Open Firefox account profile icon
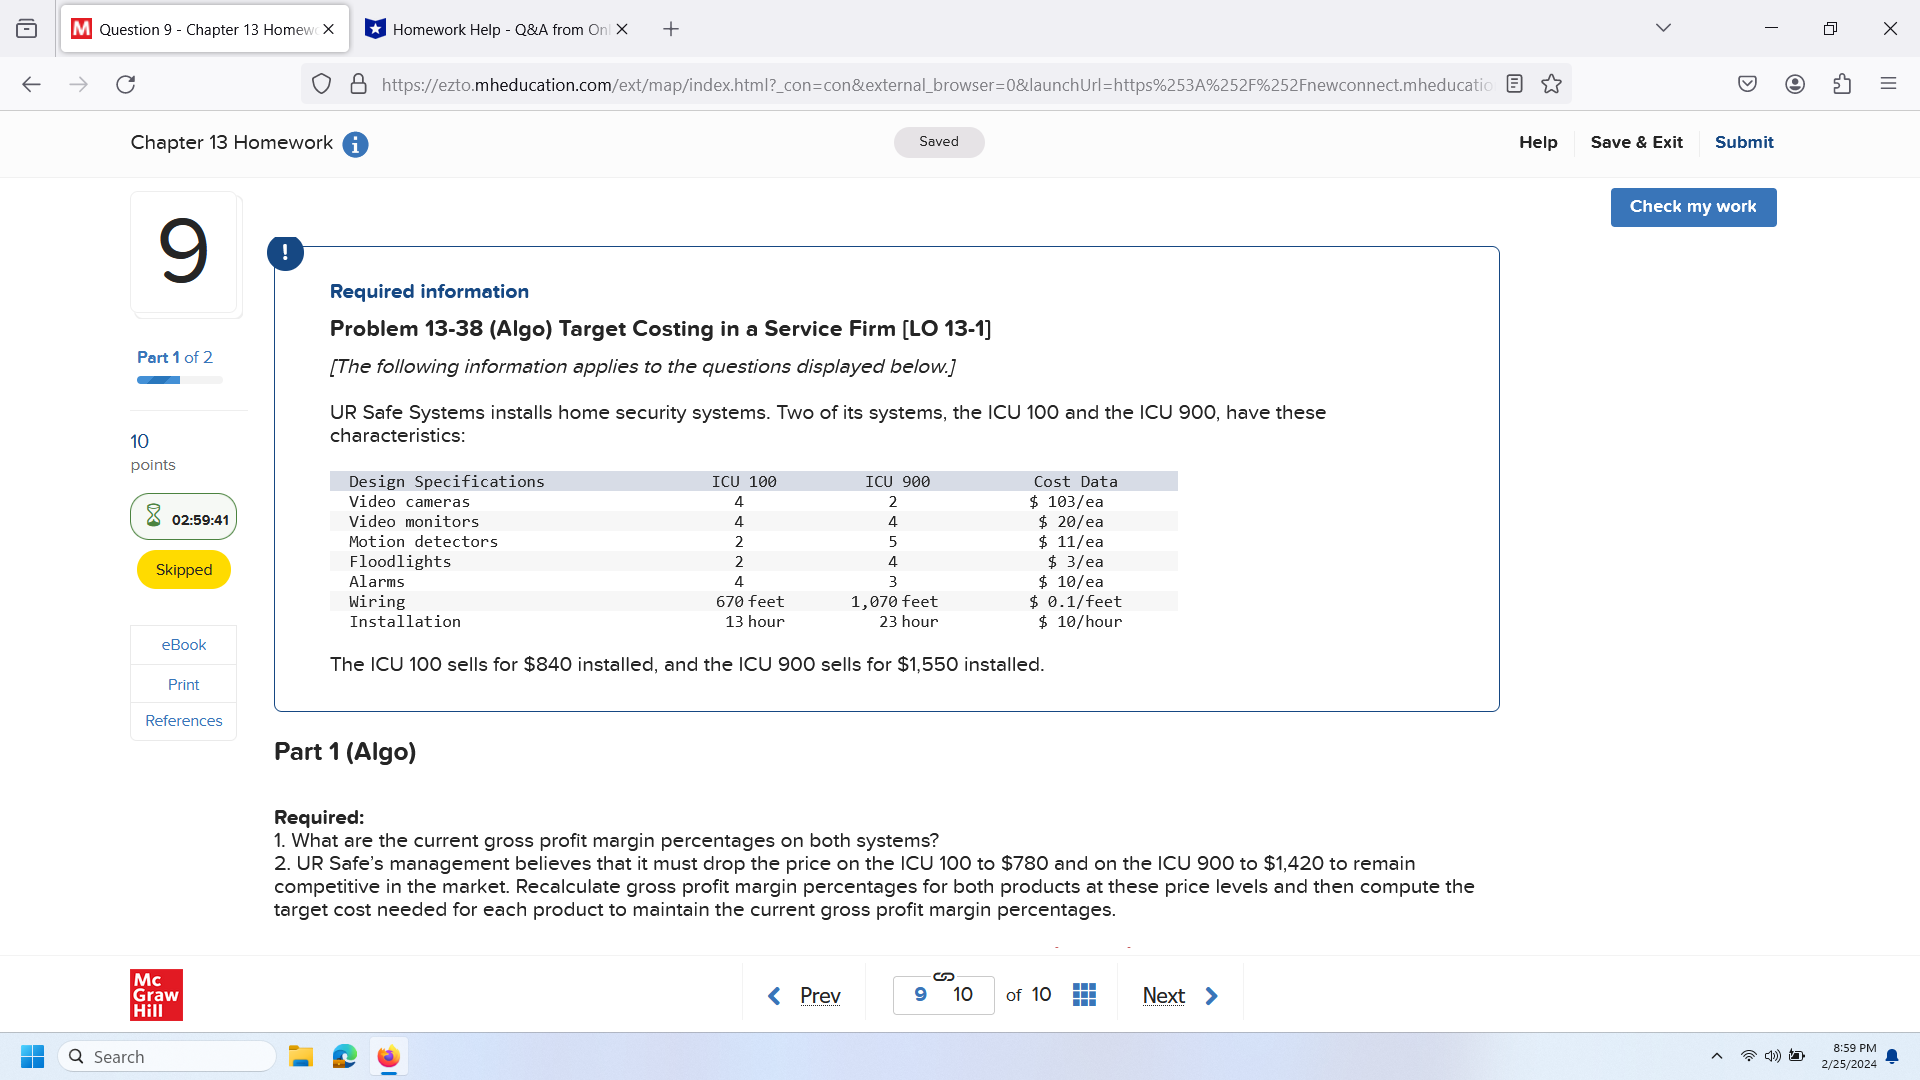Image resolution: width=1920 pixels, height=1080 pixels. [x=1795, y=85]
